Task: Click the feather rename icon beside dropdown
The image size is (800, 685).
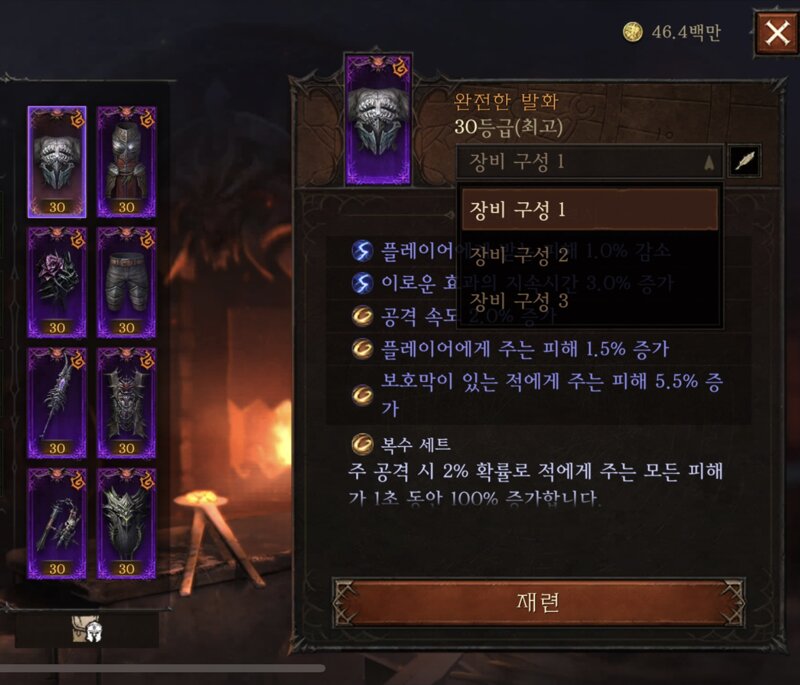Action: pyautogui.click(x=744, y=162)
